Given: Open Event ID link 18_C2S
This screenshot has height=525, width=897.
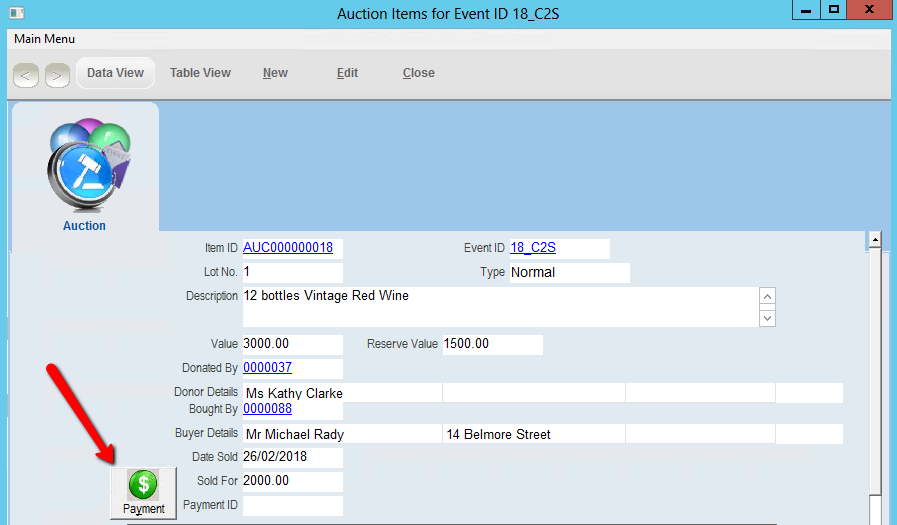Looking at the screenshot, I should [533, 248].
